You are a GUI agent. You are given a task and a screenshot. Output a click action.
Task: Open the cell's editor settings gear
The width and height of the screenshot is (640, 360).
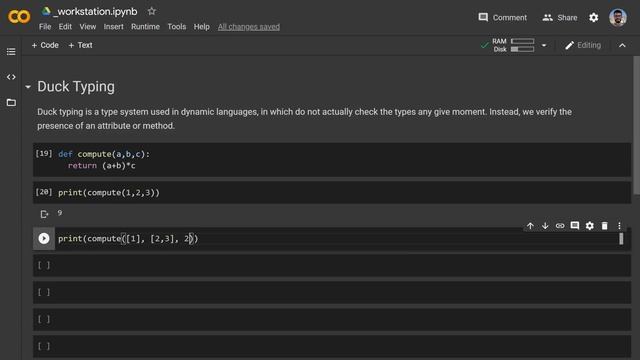pyautogui.click(x=590, y=226)
